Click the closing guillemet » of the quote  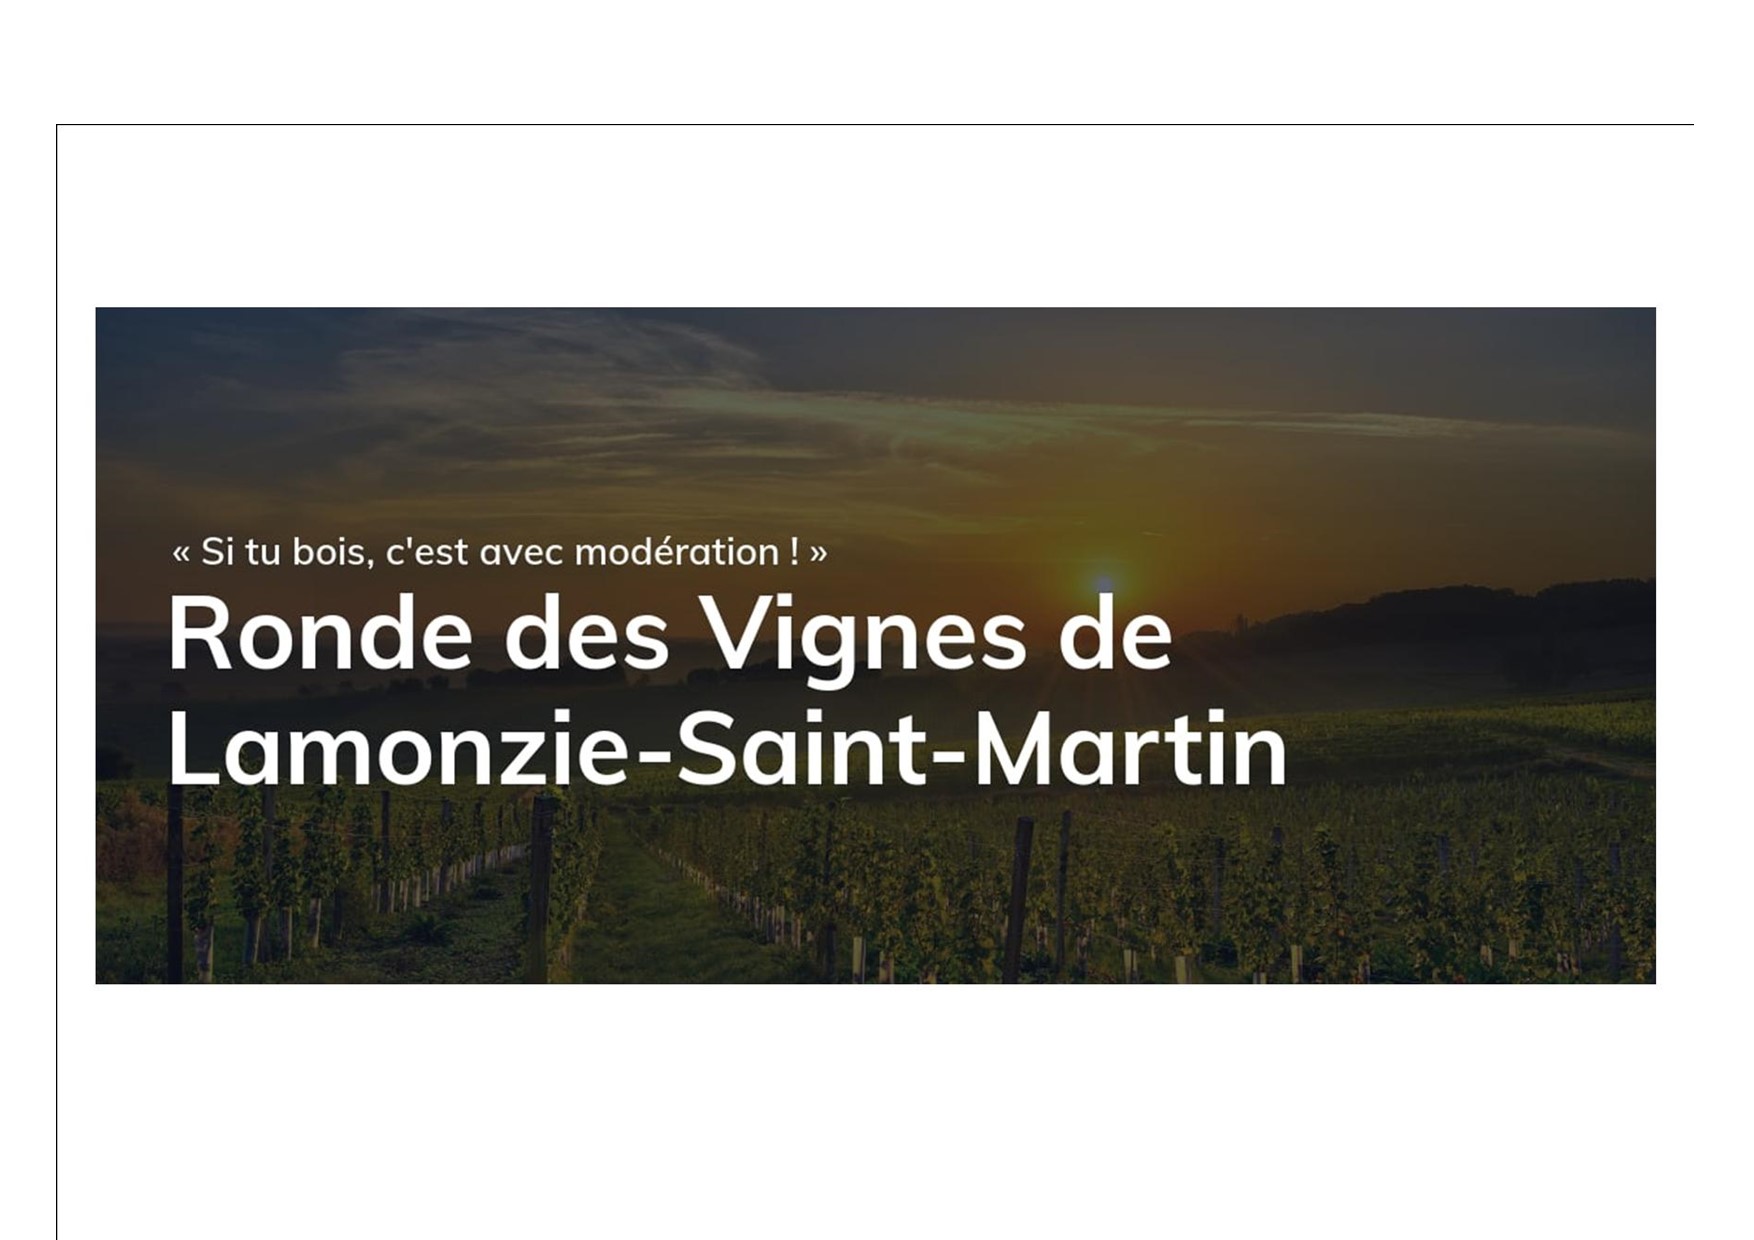pyautogui.click(x=818, y=554)
